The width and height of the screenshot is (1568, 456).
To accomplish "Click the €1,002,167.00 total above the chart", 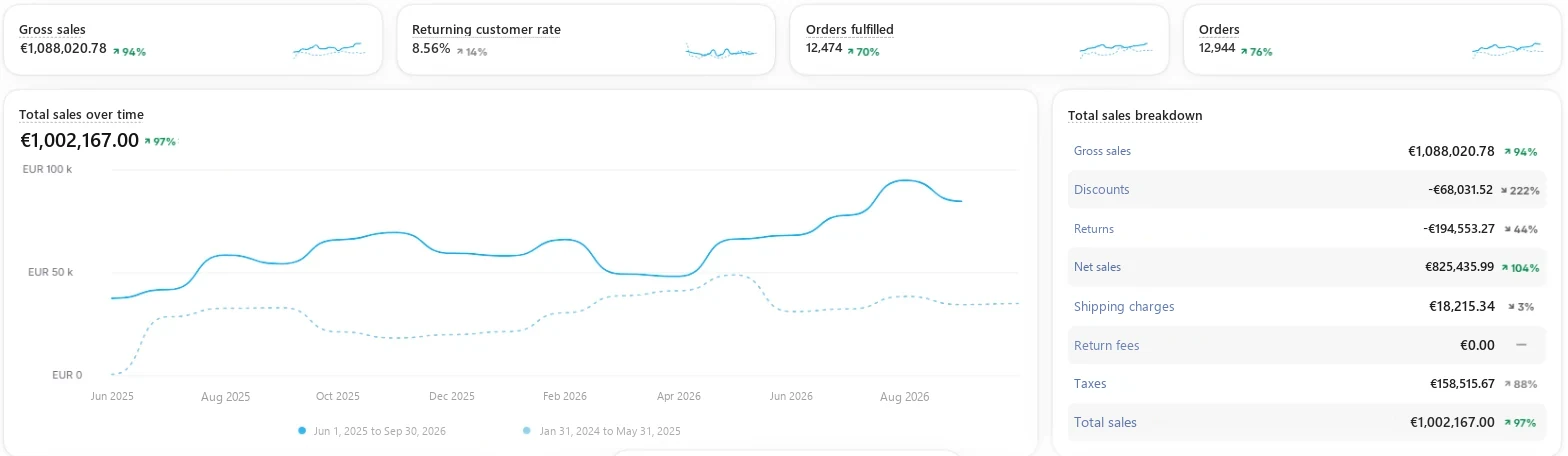I will [79, 141].
